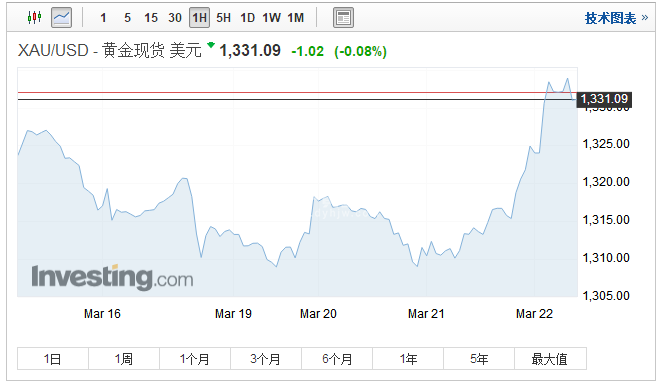The width and height of the screenshot is (661, 384).
Task: Click the green down arrow indicator
Action: pos(211,45)
